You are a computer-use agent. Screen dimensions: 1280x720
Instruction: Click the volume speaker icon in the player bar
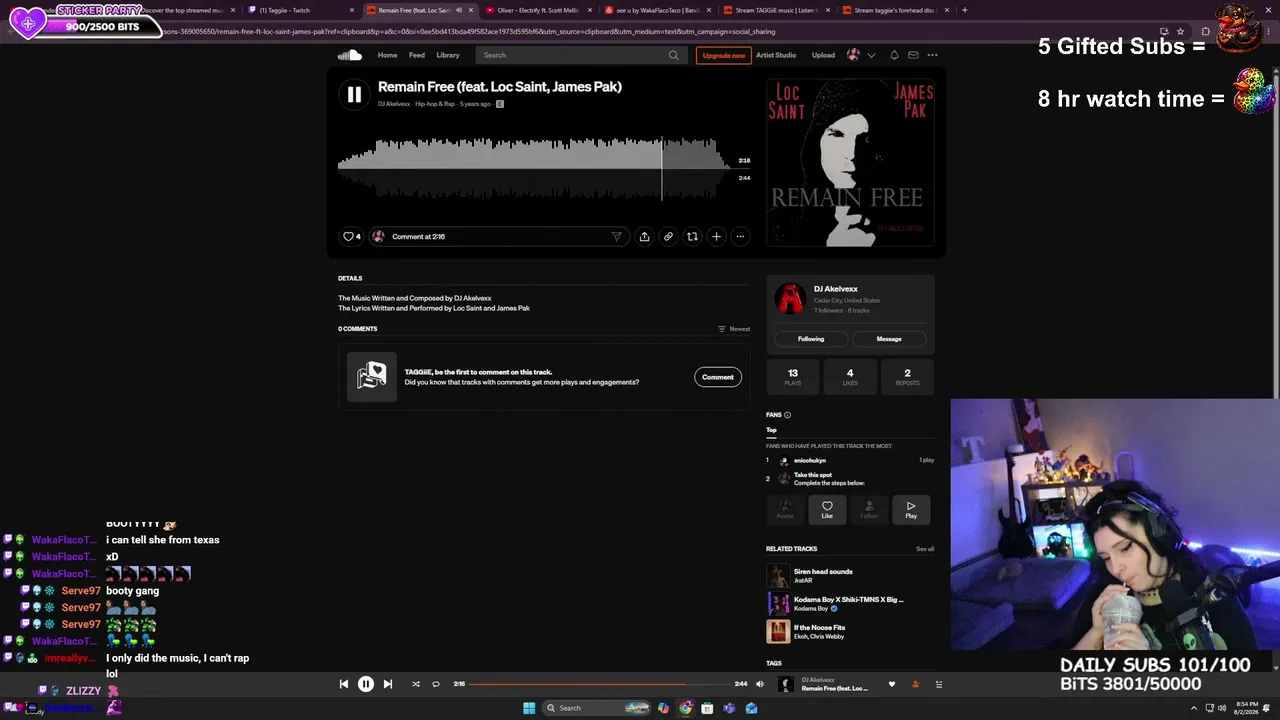tap(760, 684)
